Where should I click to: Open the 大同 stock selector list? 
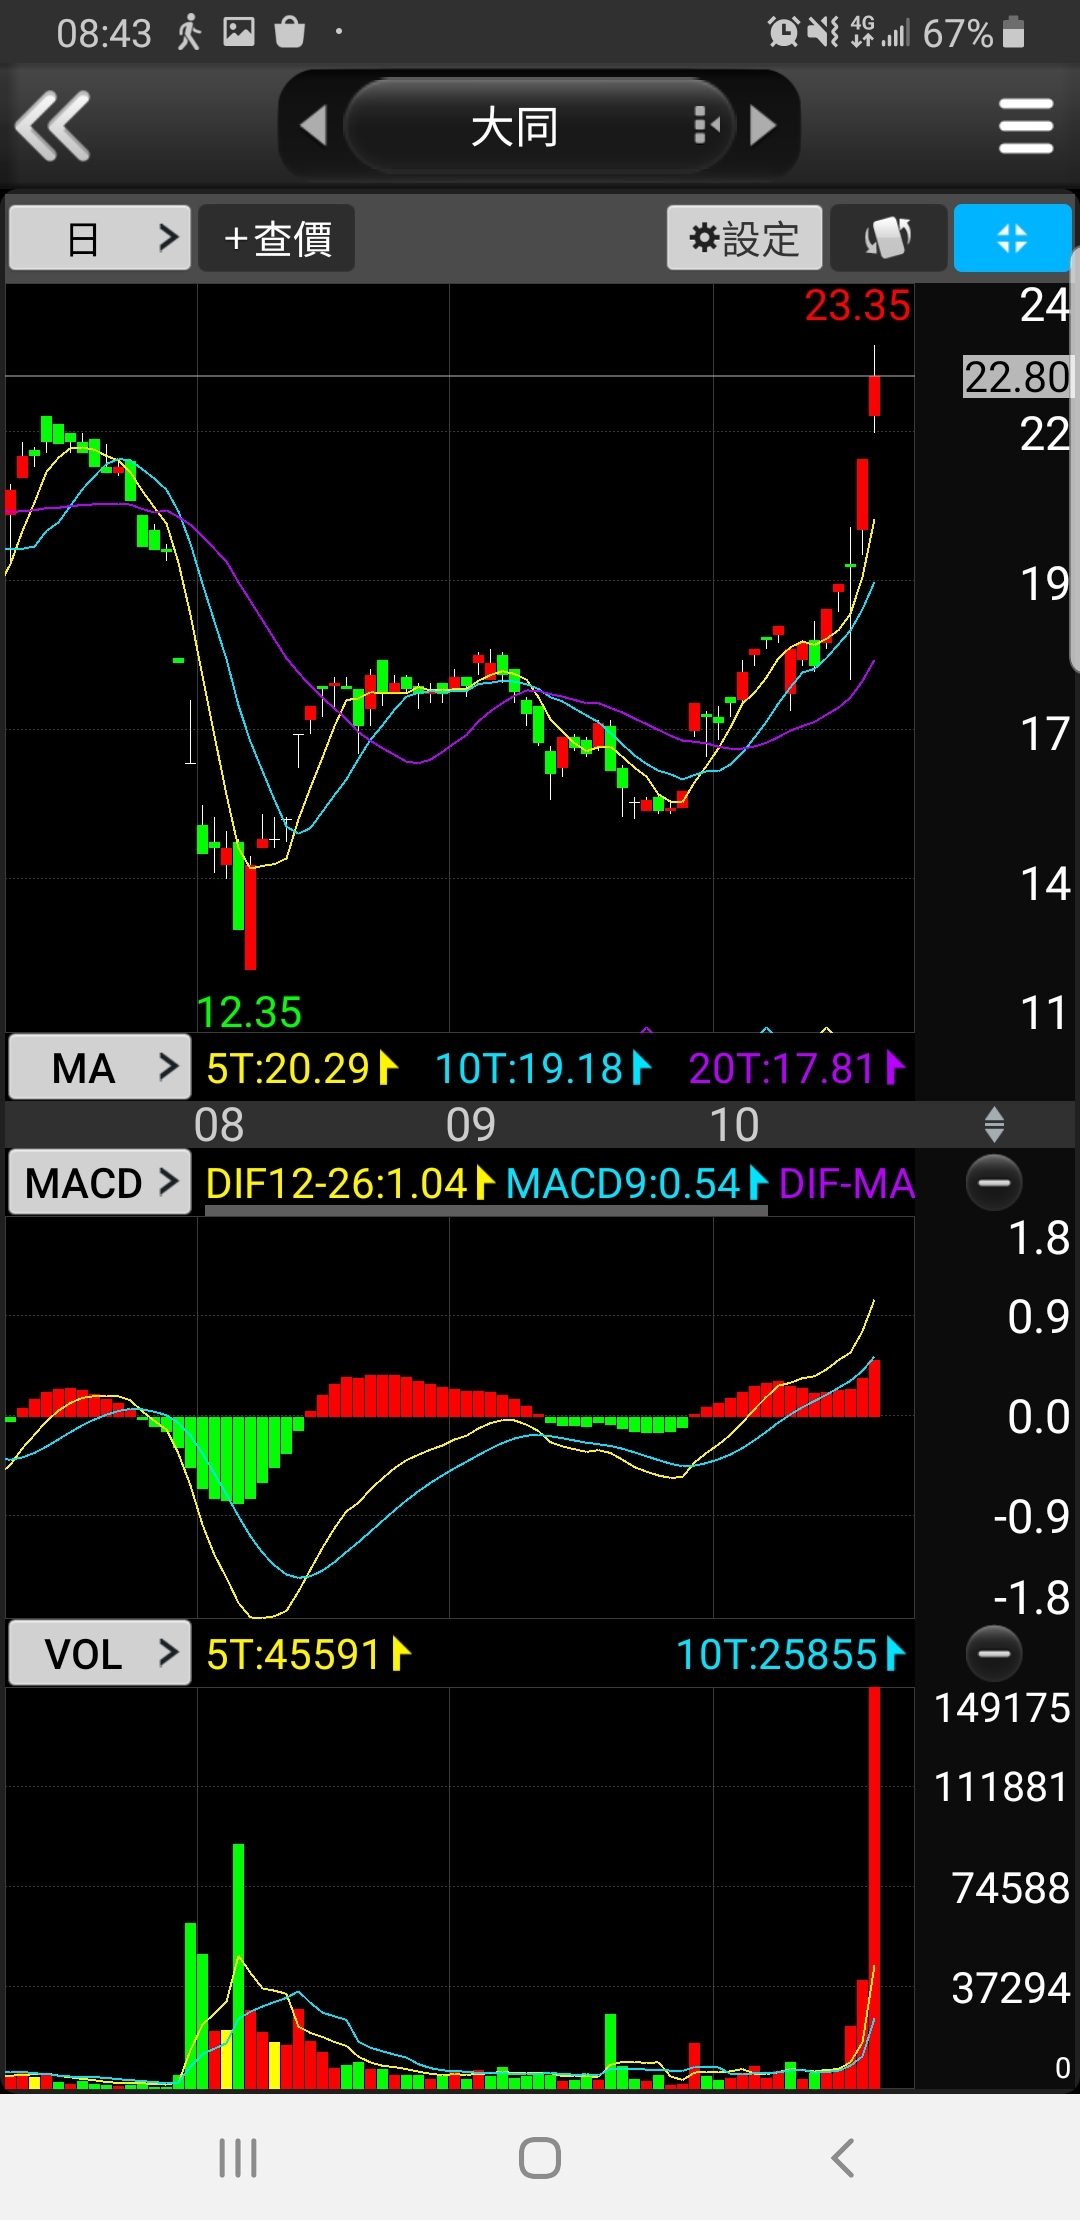[x=538, y=127]
